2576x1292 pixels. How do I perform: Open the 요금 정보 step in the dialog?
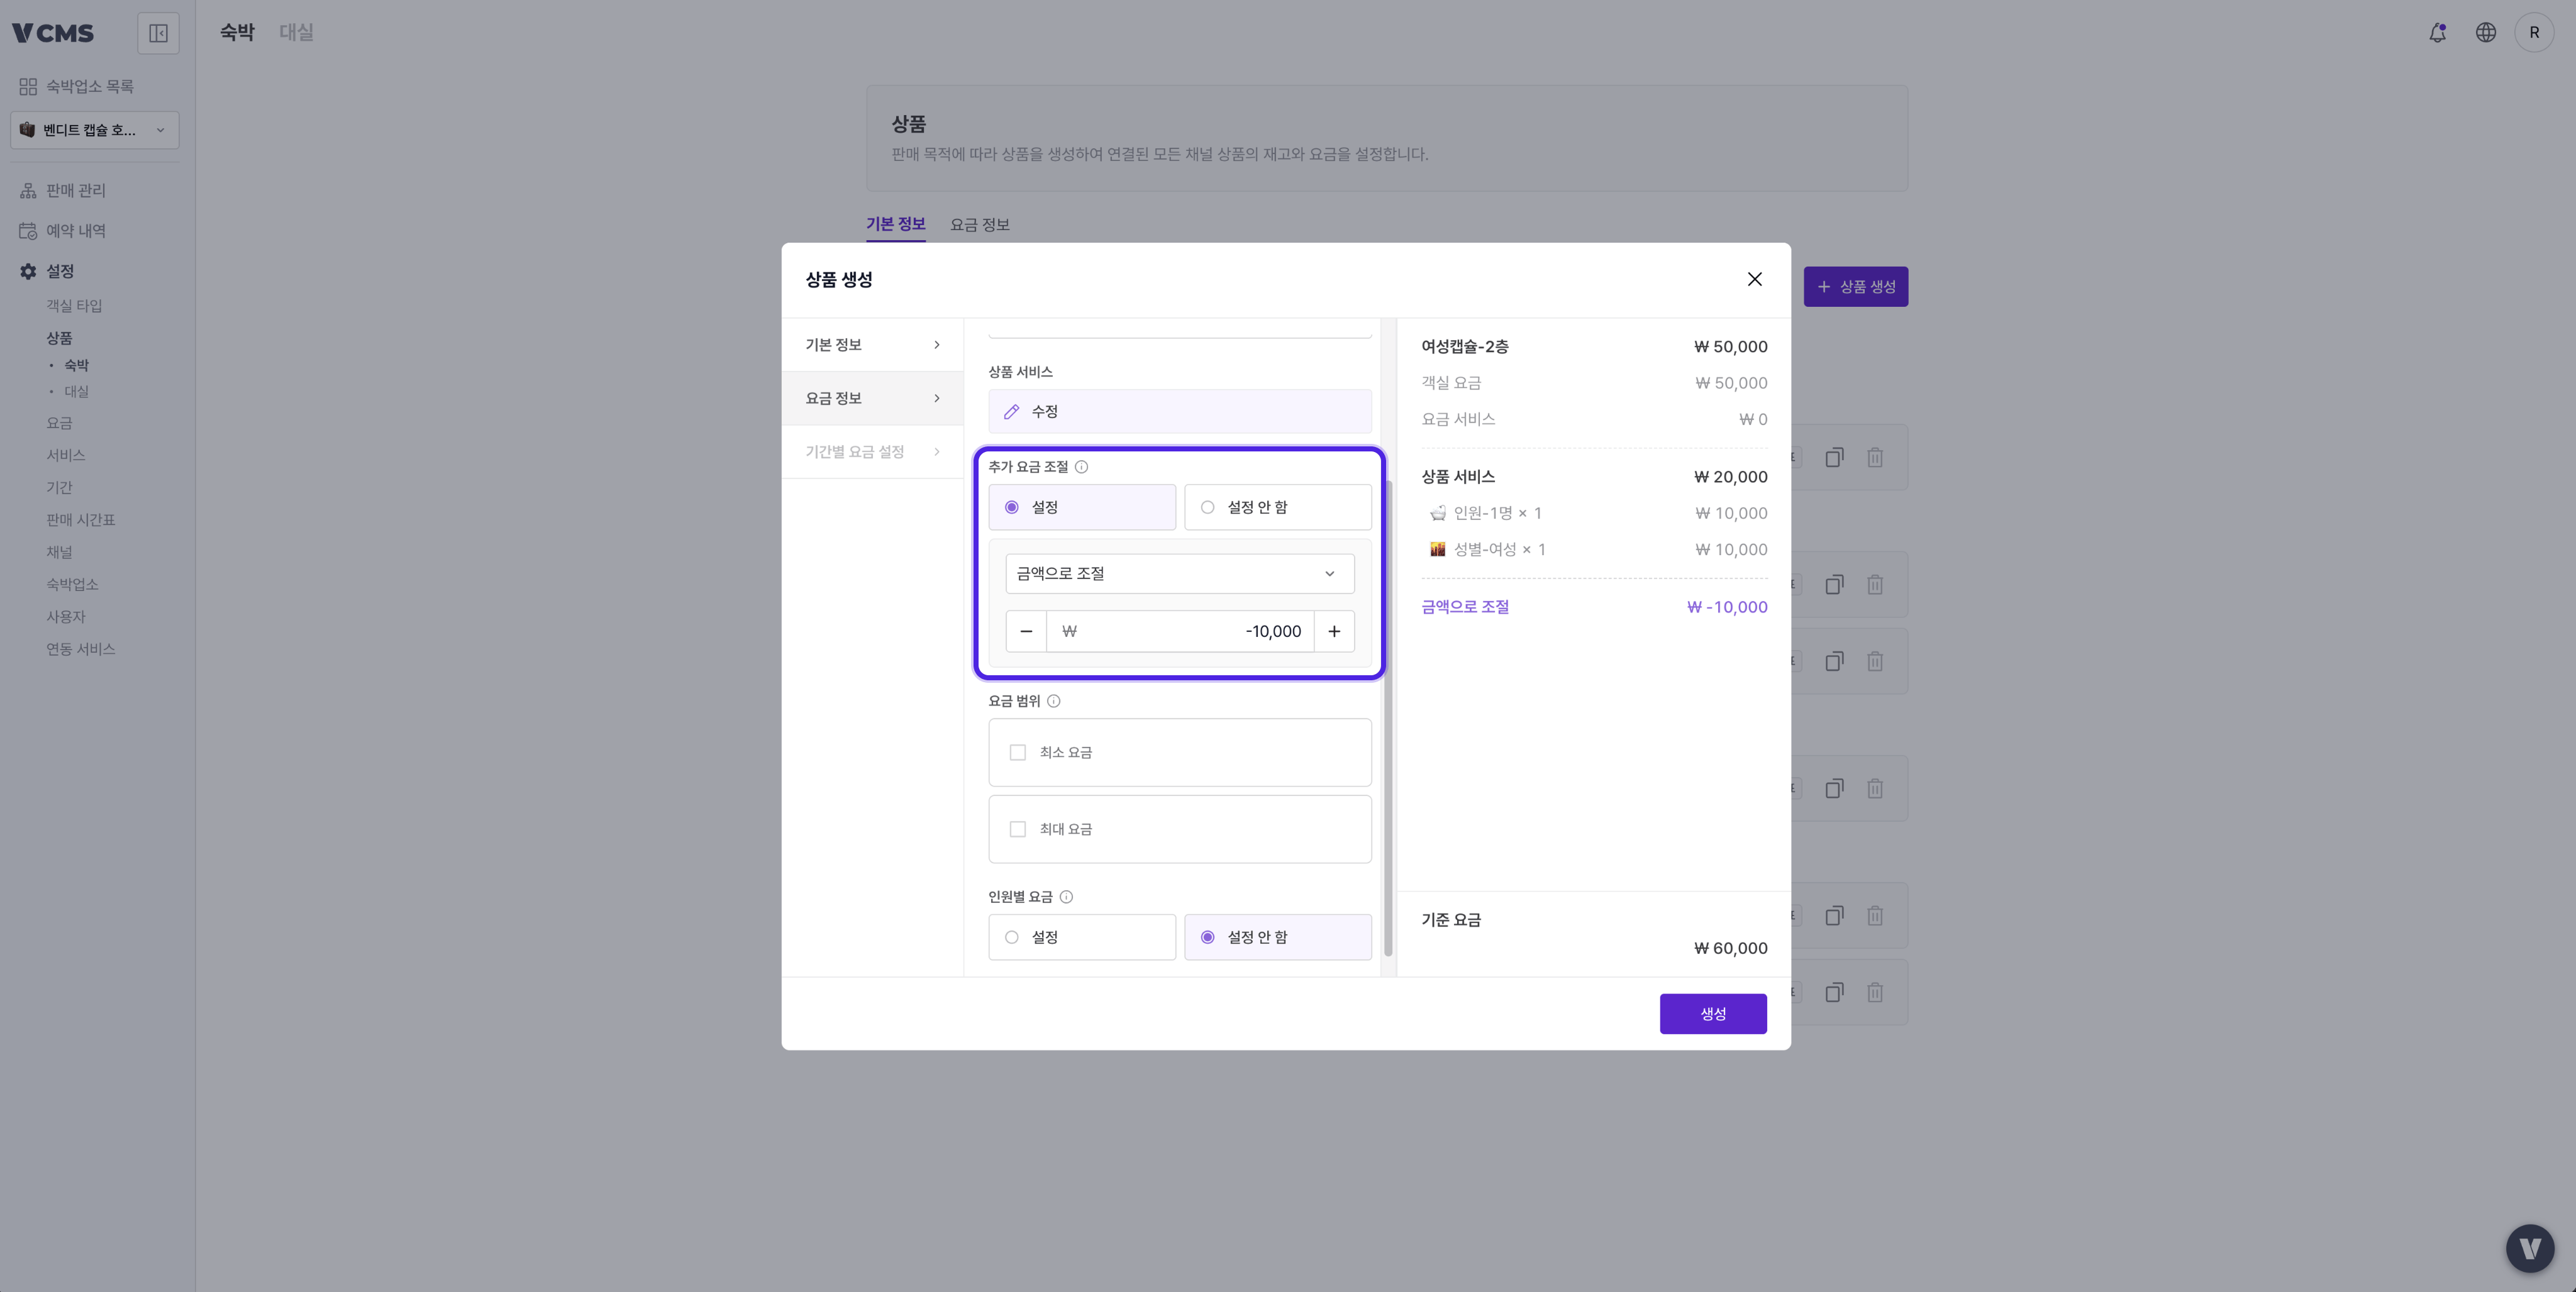pyautogui.click(x=872, y=398)
